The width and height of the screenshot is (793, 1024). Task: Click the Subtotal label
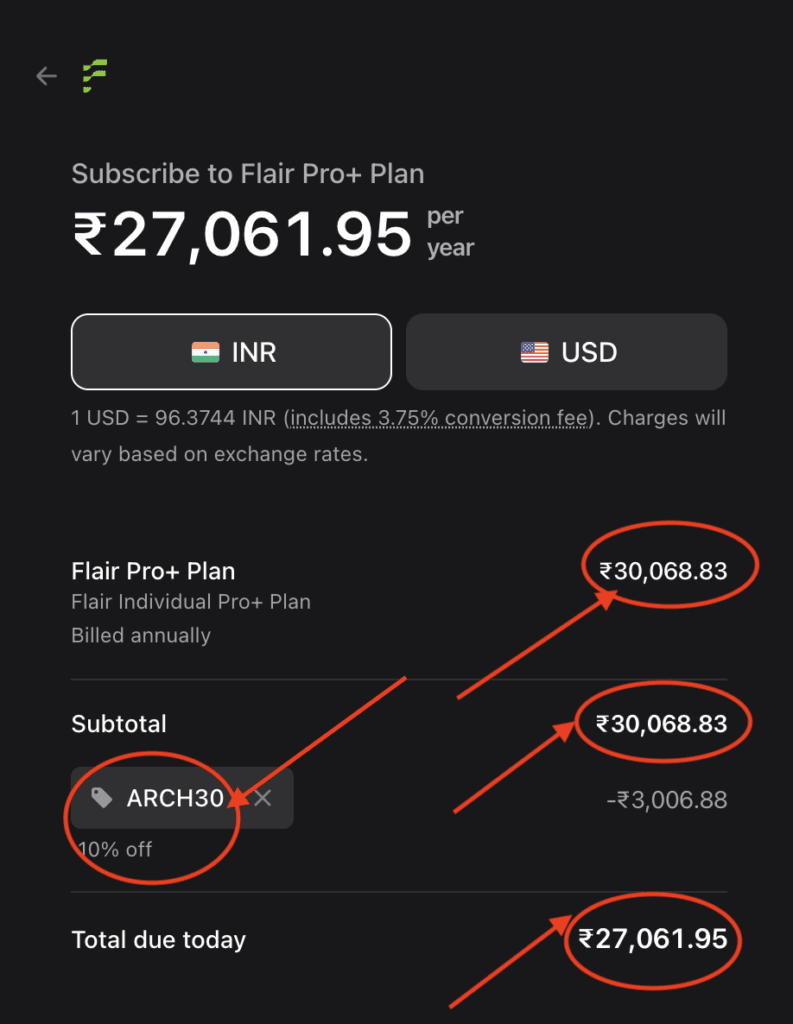119,723
